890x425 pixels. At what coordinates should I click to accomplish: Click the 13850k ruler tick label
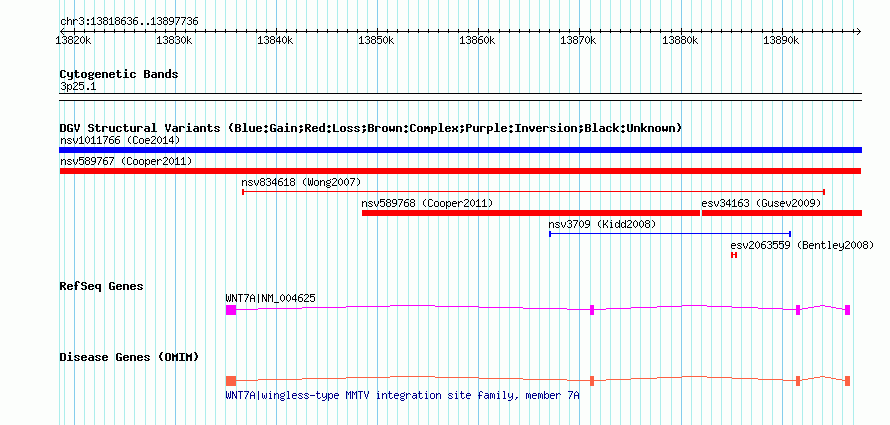[377, 40]
